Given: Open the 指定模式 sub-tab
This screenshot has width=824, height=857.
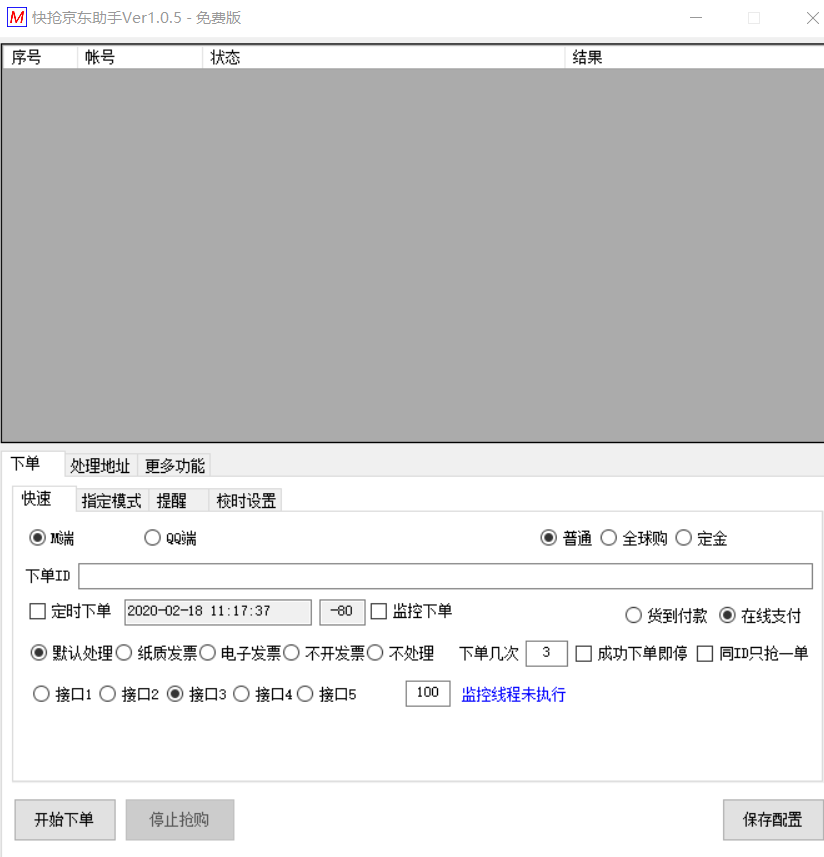Looking at the screenshot, I should [x=111, y=501].
